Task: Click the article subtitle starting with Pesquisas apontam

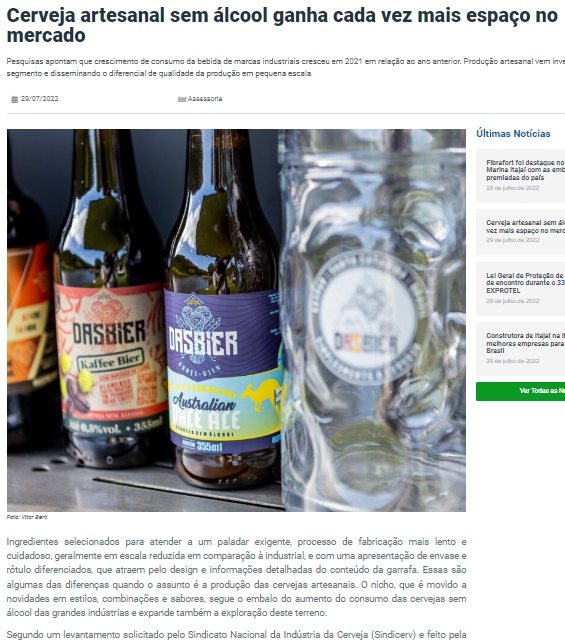Action: pyautogui.click(x=286, y=67)
